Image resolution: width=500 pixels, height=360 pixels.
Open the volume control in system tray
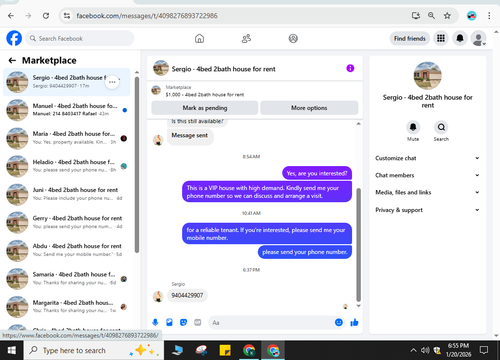[425, 350]
